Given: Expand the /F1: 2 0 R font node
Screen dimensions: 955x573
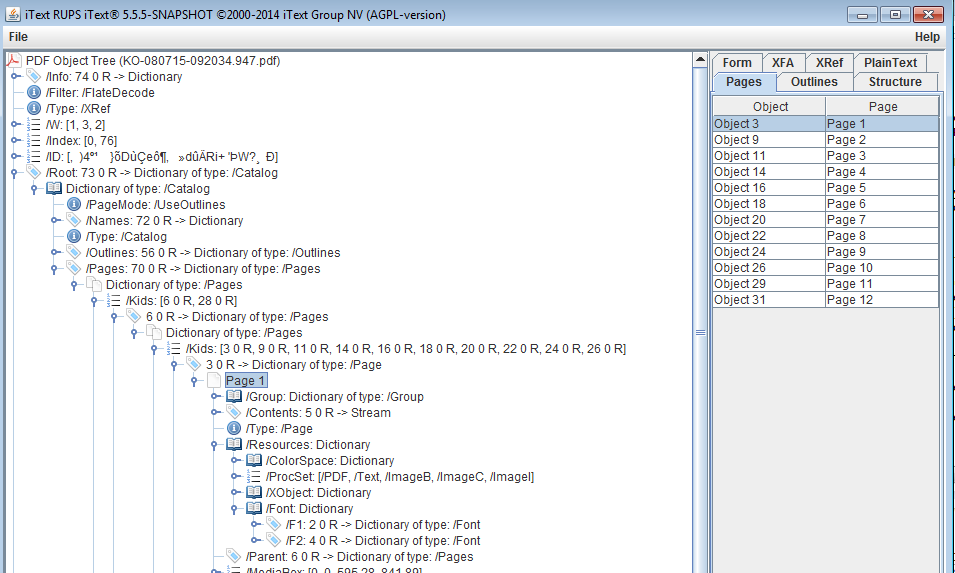Looking at the screenshot, I should (x=254, y=524).
